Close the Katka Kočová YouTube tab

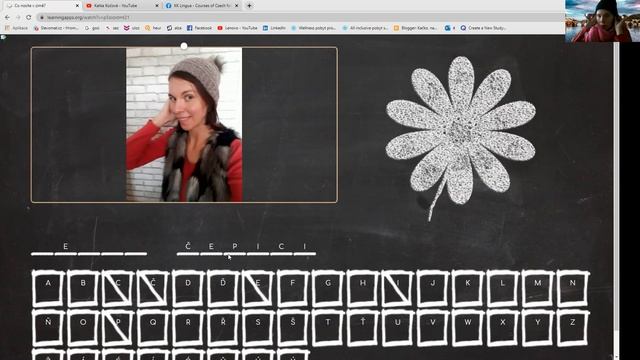coord(157,6)
